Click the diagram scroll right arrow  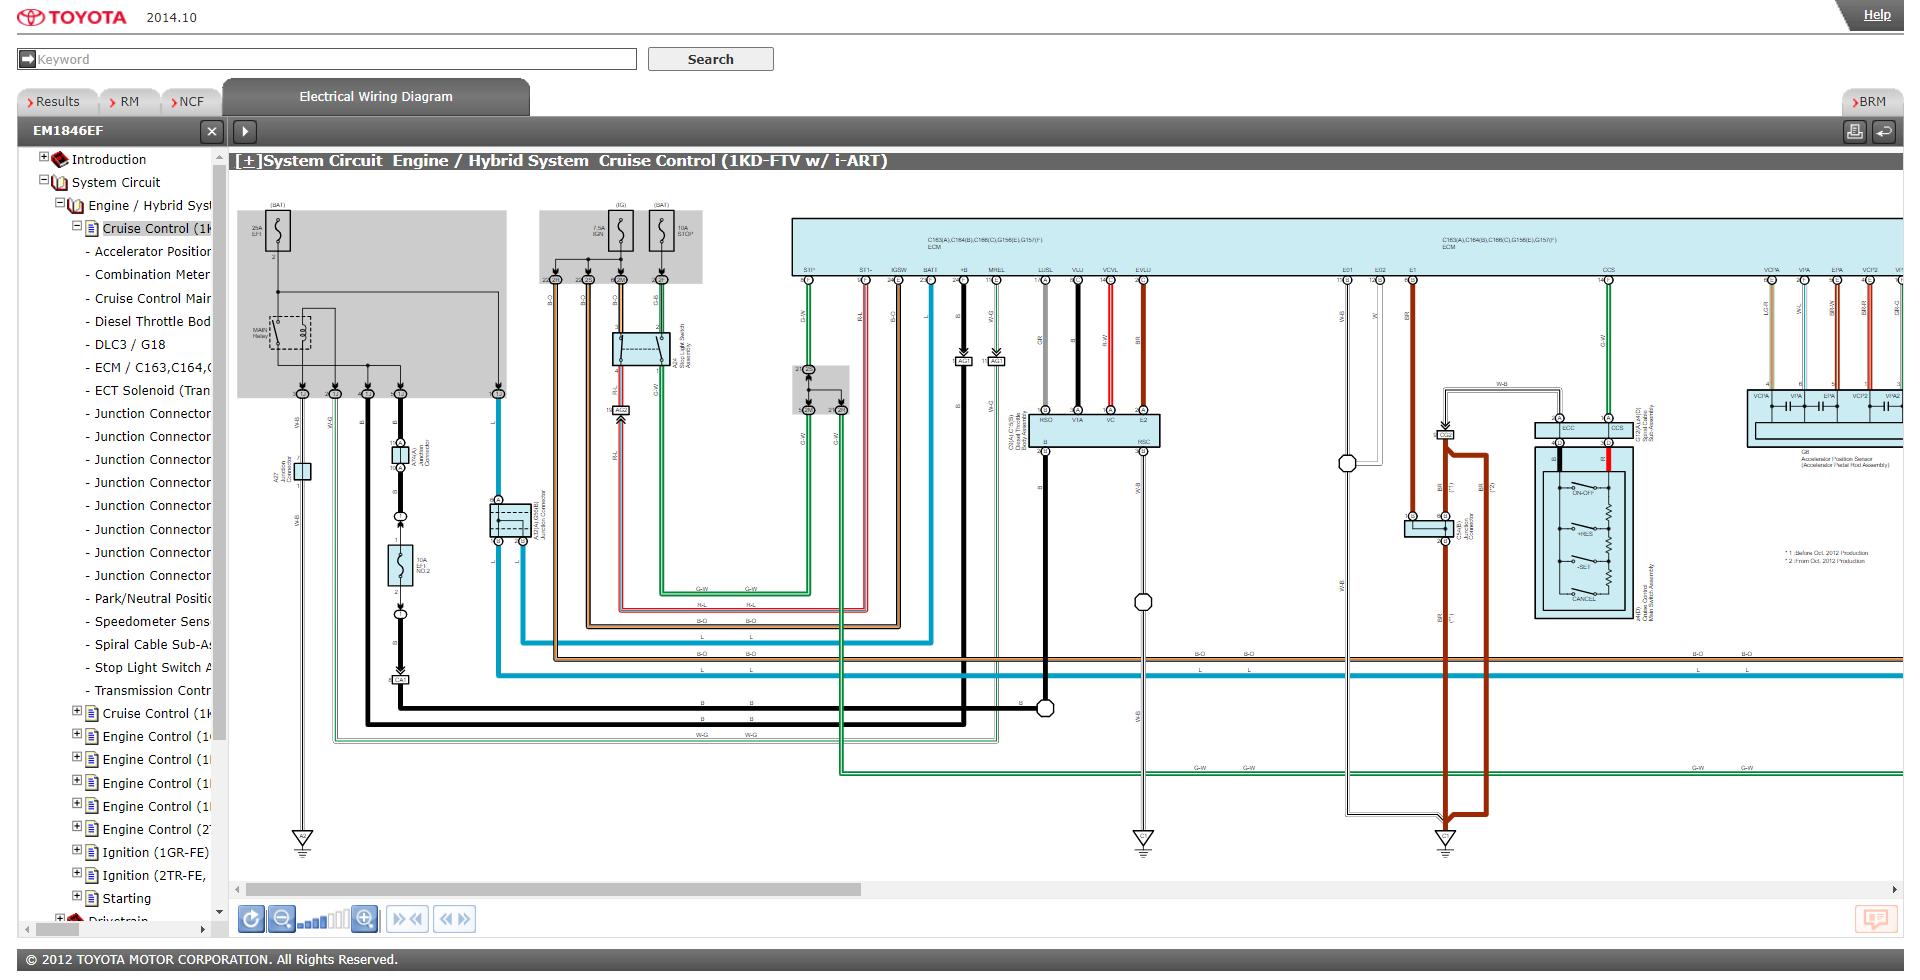pos(1894,889)
